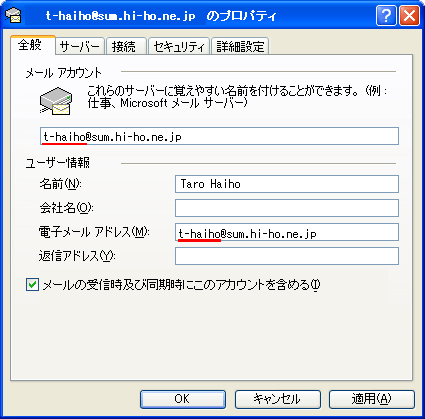The width and height of the screenshot is (425, 419).
Task: Click the mail account name field
Action: 219,136
